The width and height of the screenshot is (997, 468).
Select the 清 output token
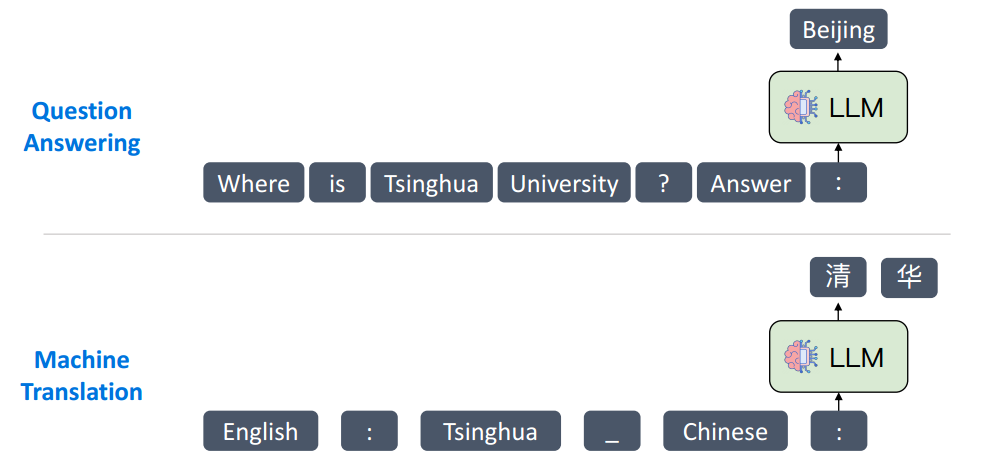coord(838,277)
